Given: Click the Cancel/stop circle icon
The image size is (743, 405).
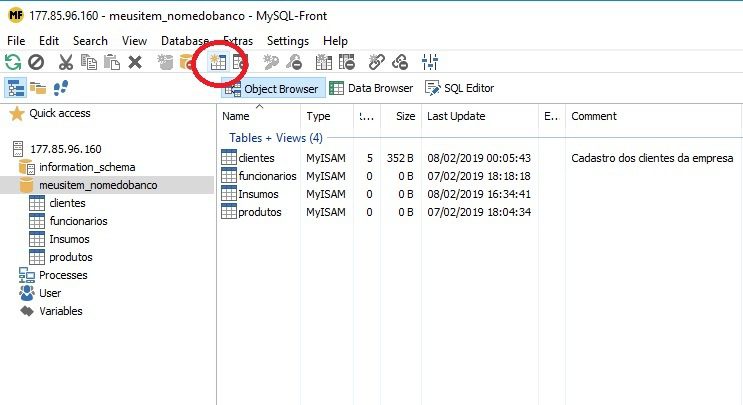Looking at the screenshot, I should click(36, 62).
